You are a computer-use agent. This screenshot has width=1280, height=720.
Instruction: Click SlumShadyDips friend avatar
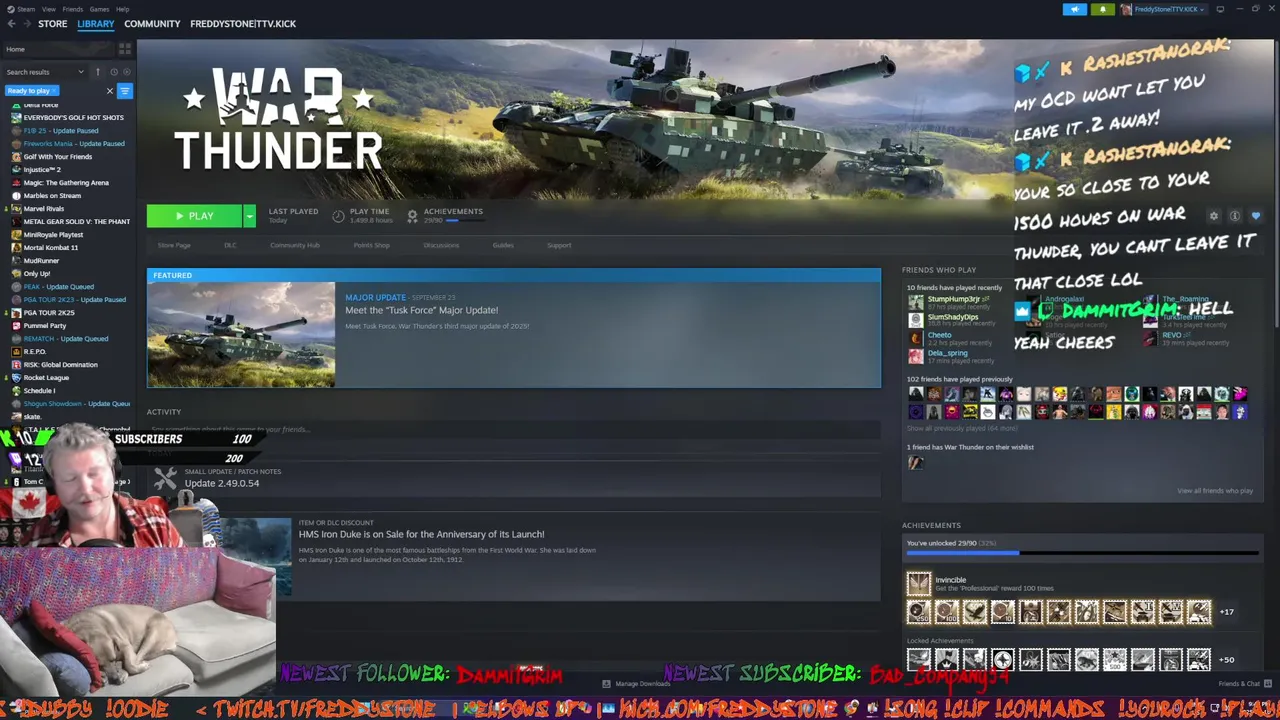(x=915, y=320)
